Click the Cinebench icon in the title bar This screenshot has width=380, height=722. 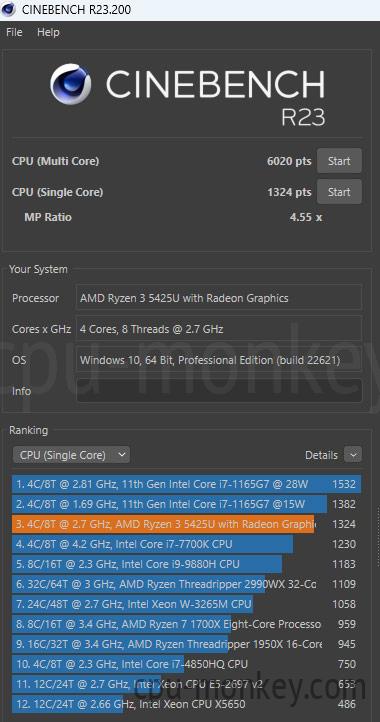tap(8, 9)
